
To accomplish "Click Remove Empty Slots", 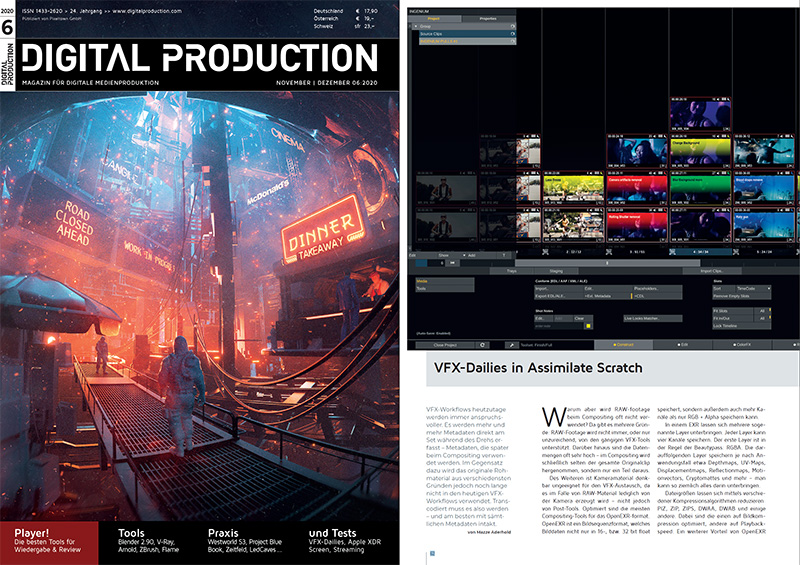I will pos(741,296).
